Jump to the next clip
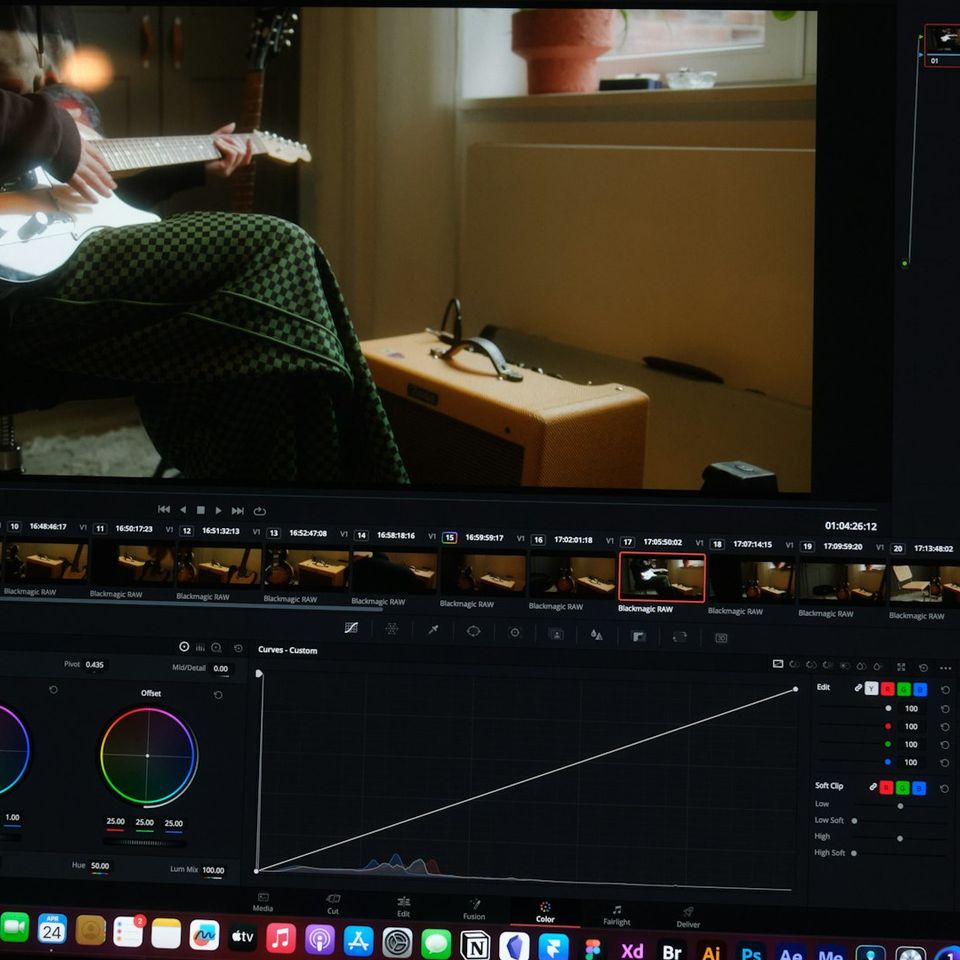Image resolution: width=960 pixels, height=960 pixels. tap(238, 511)
